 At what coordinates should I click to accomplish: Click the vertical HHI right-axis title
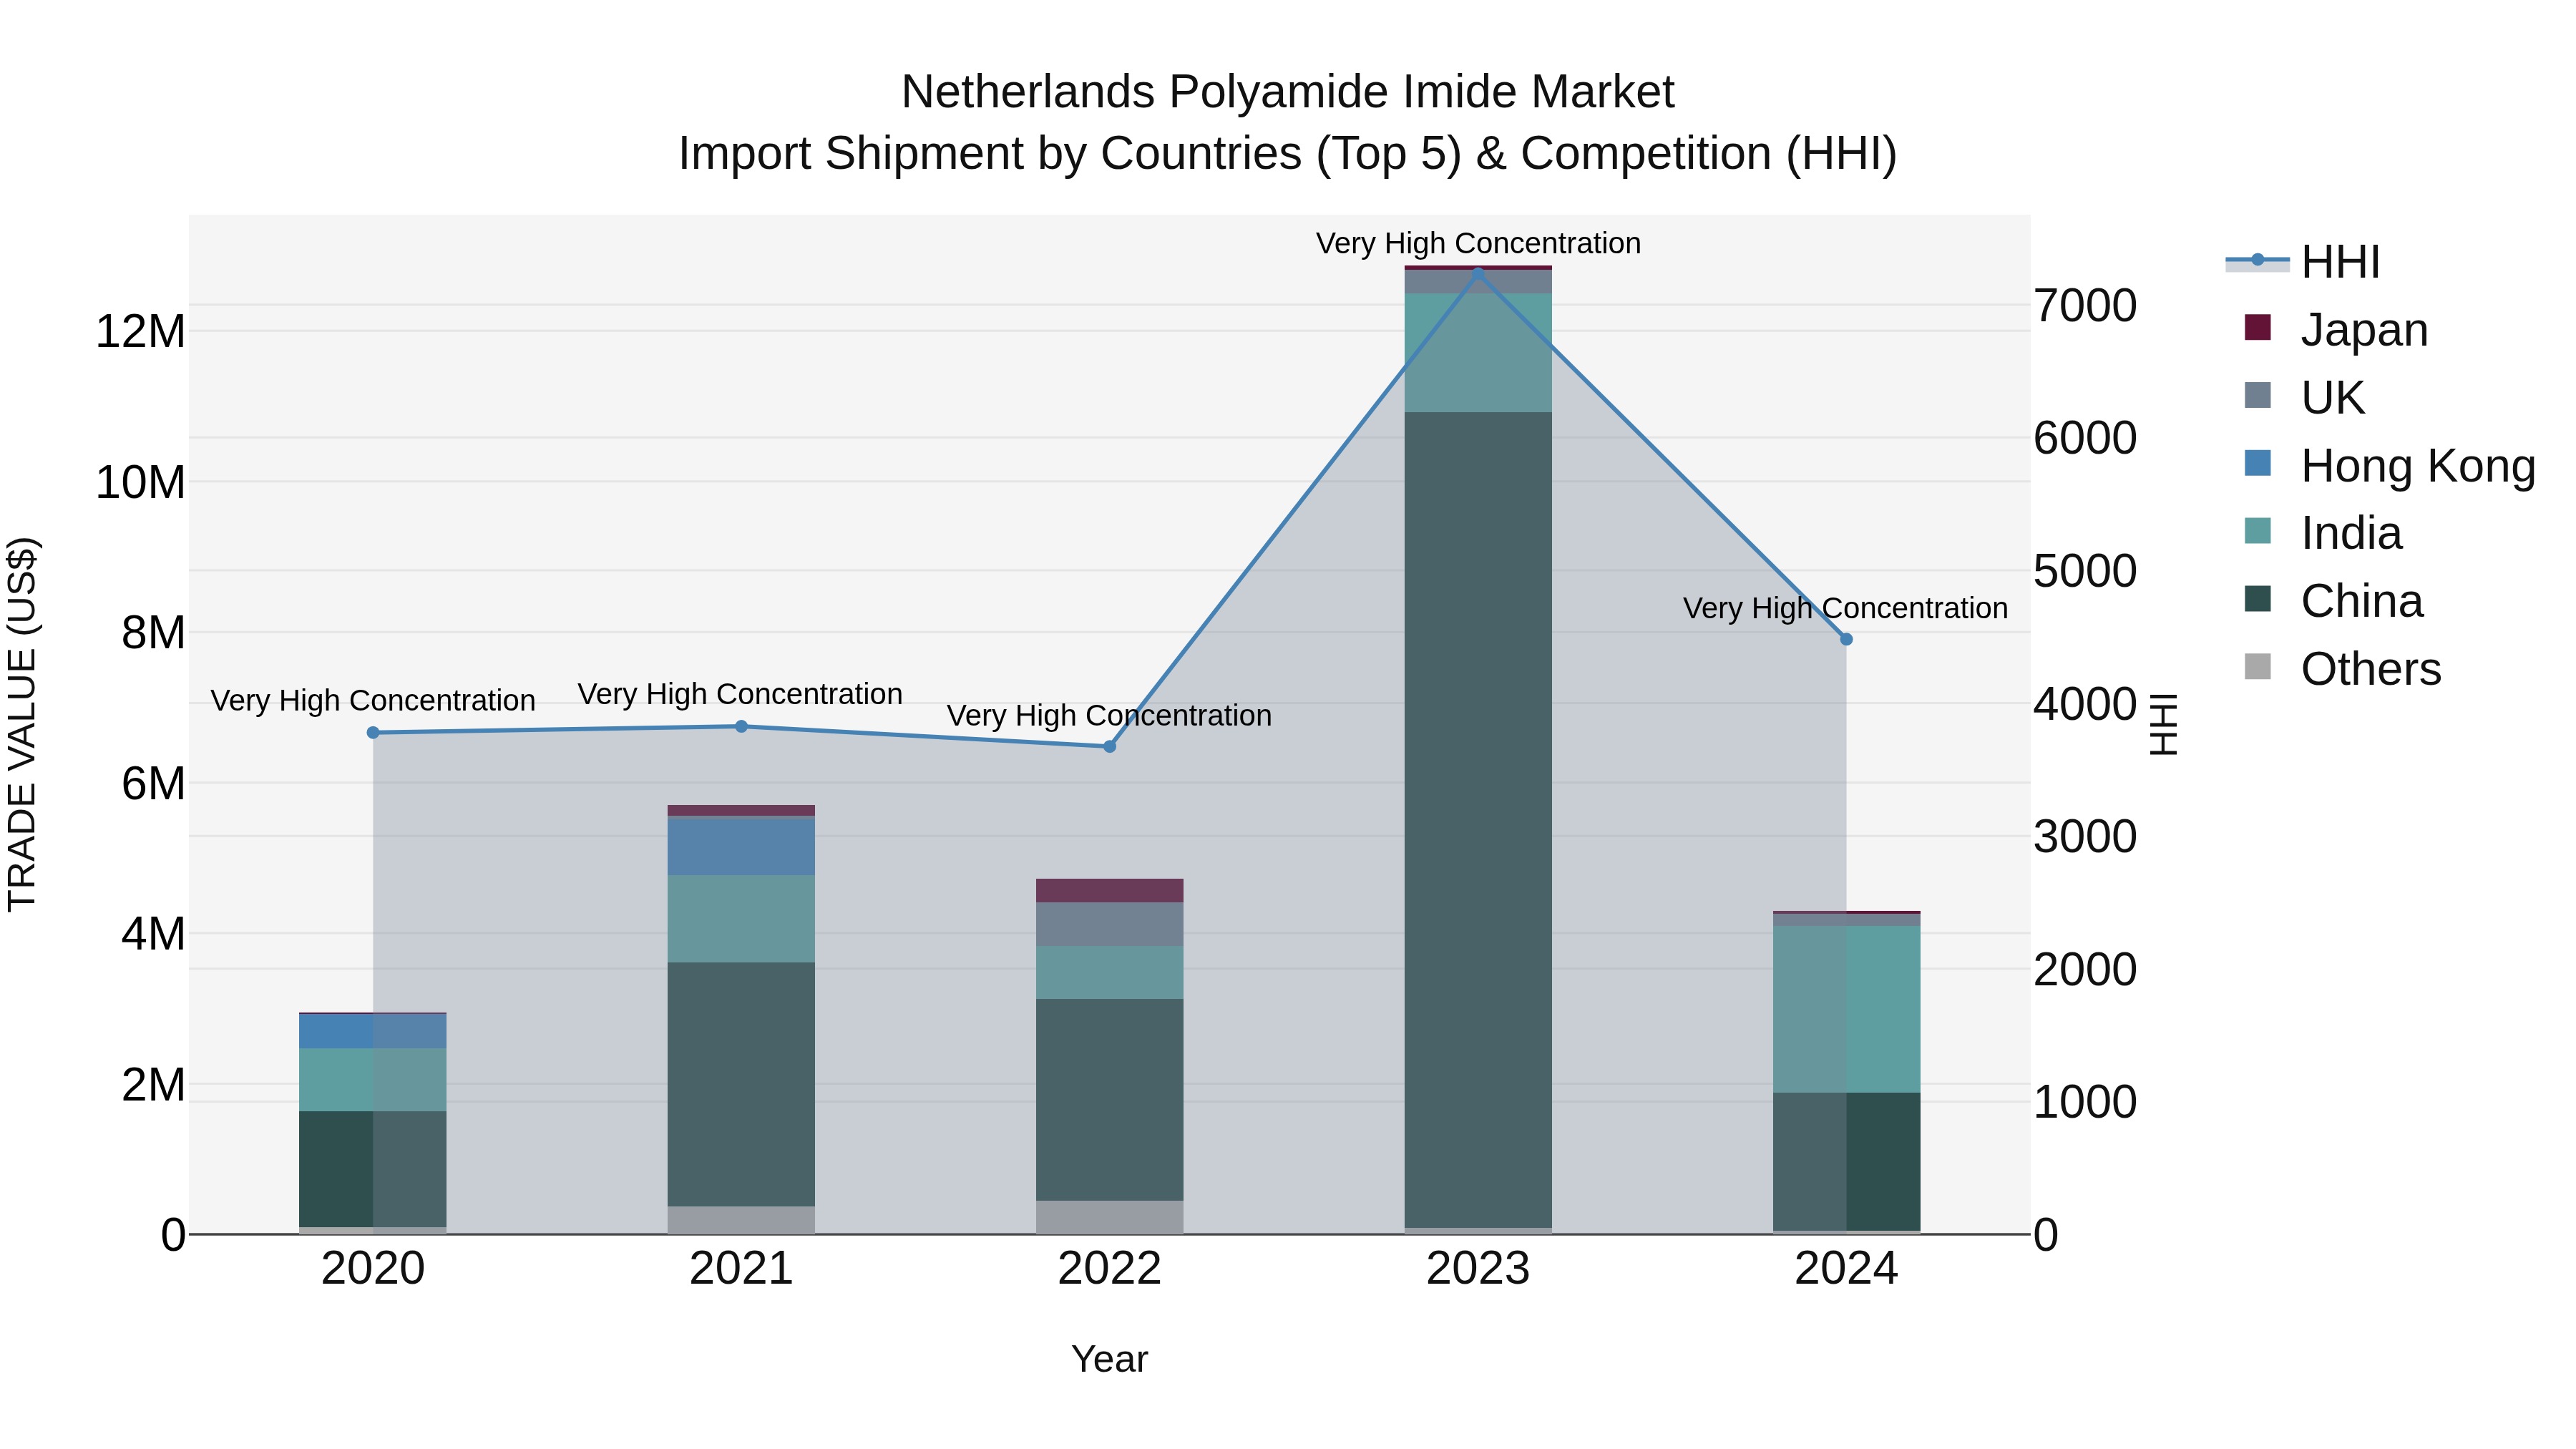(x=2163, y=725)
